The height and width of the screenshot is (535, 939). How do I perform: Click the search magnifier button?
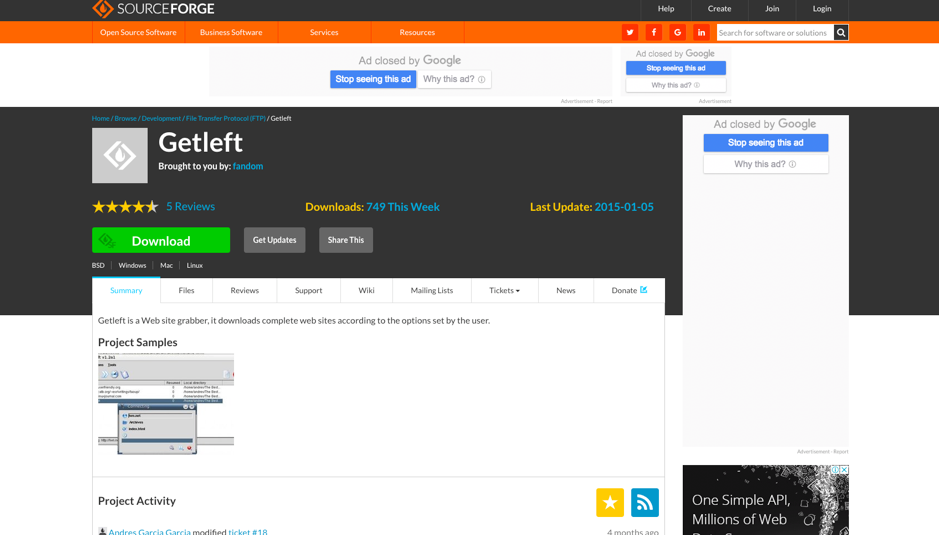pyautogui.click(x=841, y=32)
